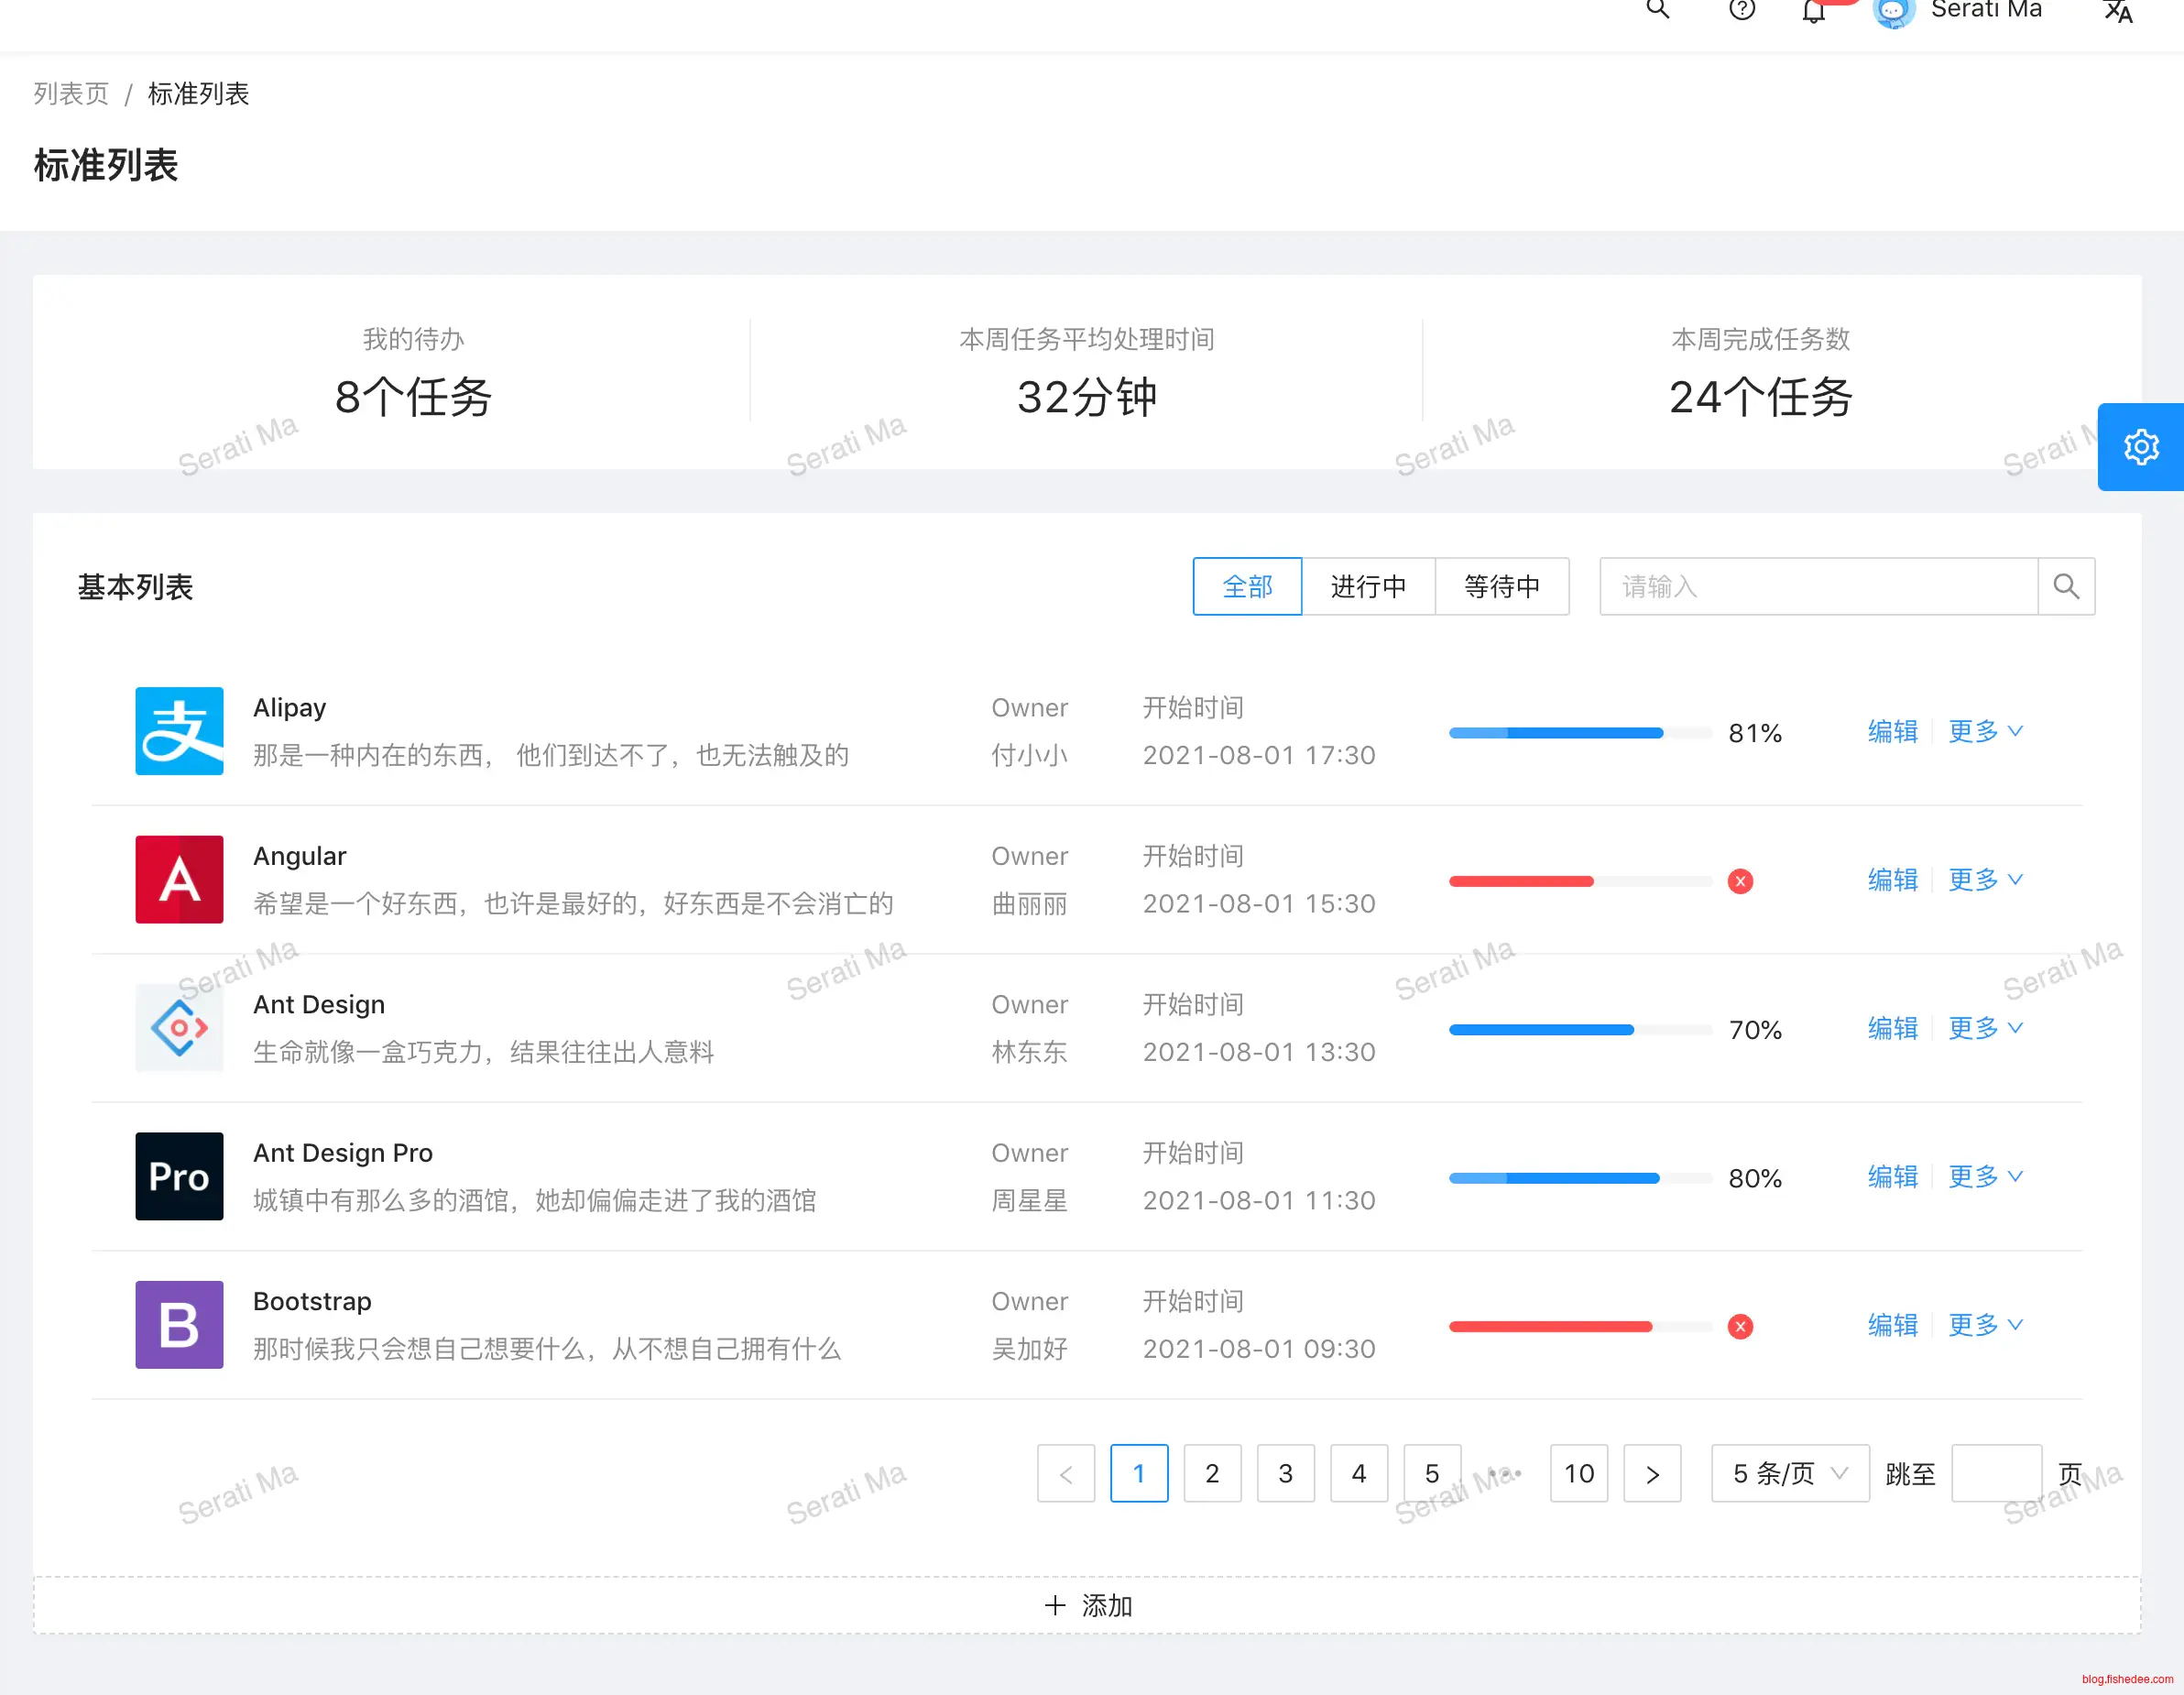Click the list search button icon

(x=2065, y=587)
